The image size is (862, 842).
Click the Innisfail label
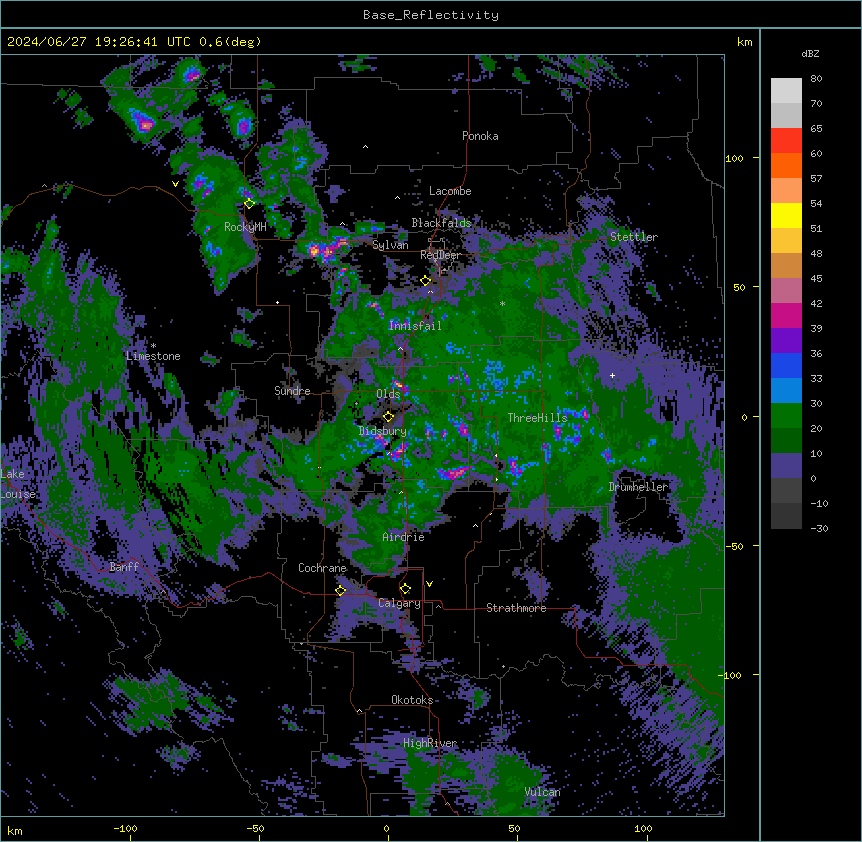[415, 326]
